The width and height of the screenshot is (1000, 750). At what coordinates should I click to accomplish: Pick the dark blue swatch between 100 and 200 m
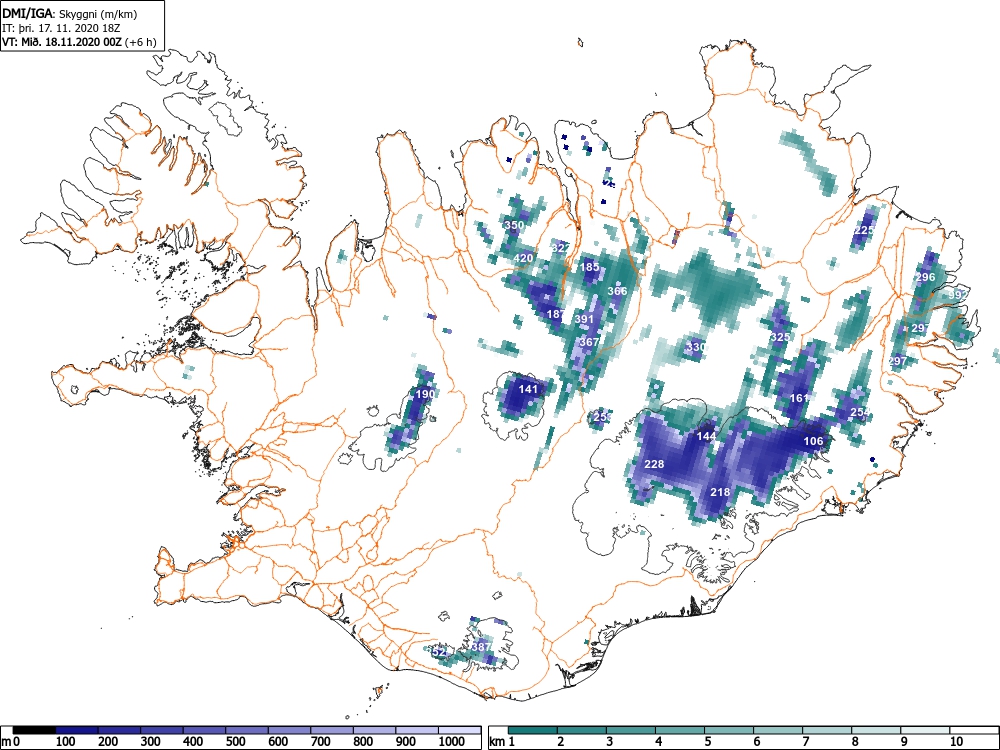click(x=77, y=730)
